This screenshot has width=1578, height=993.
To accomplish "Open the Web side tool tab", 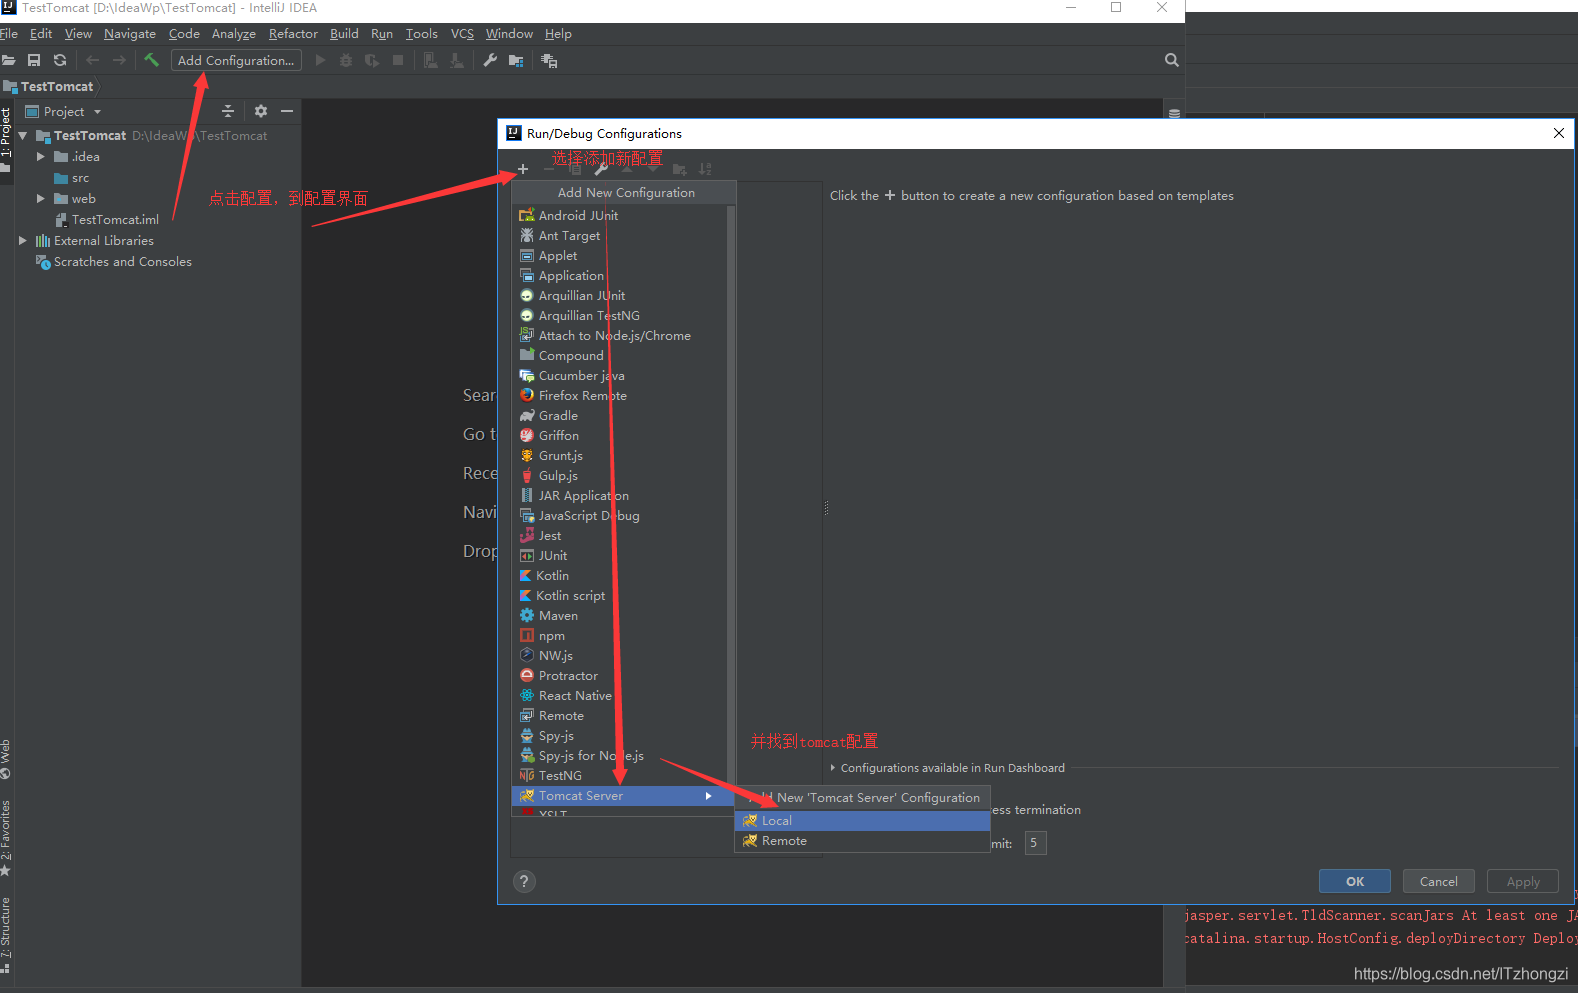I will (6, 759).
